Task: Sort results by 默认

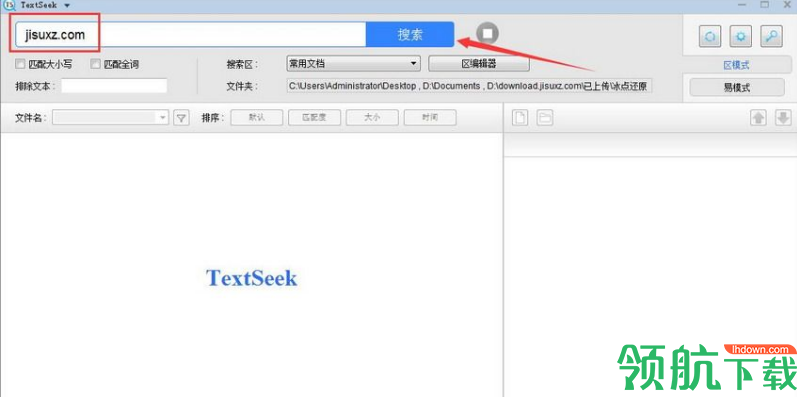Action: [257, 117]
